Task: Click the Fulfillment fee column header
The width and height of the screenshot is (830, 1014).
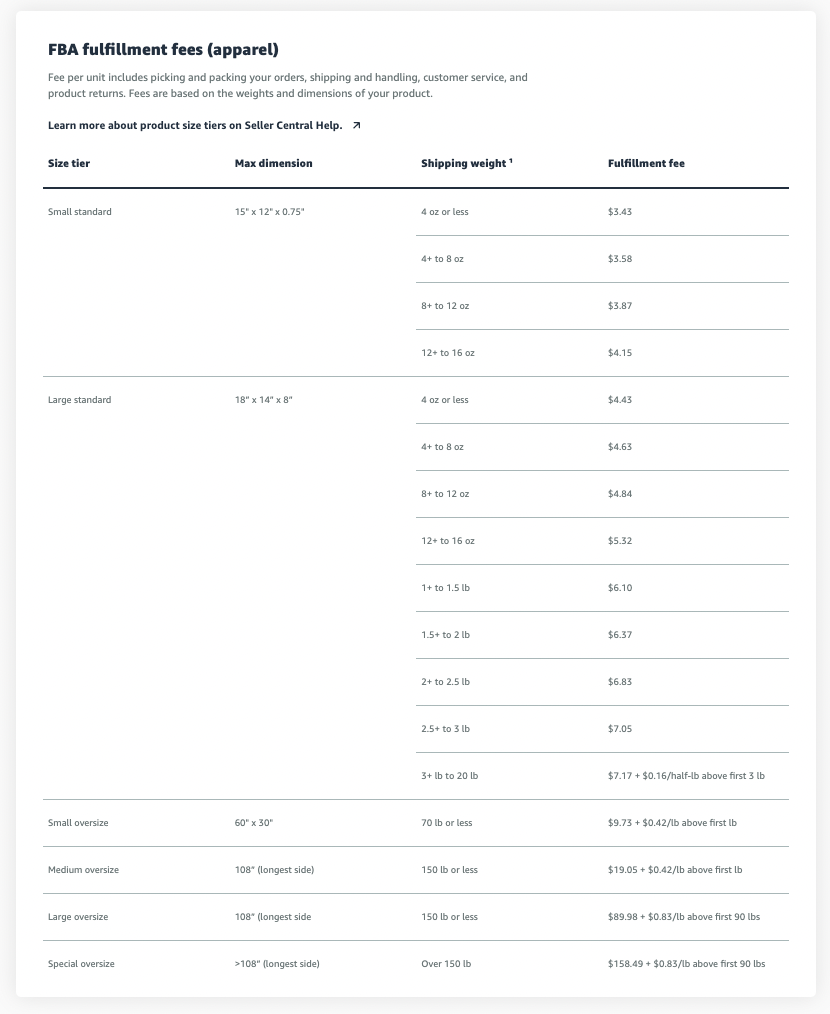Action: tap(646, 163)
